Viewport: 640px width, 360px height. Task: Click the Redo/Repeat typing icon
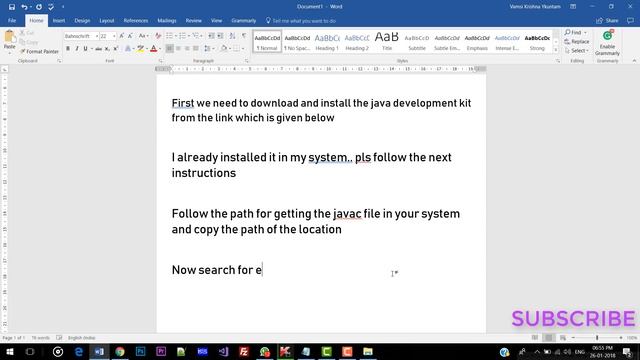39,7
